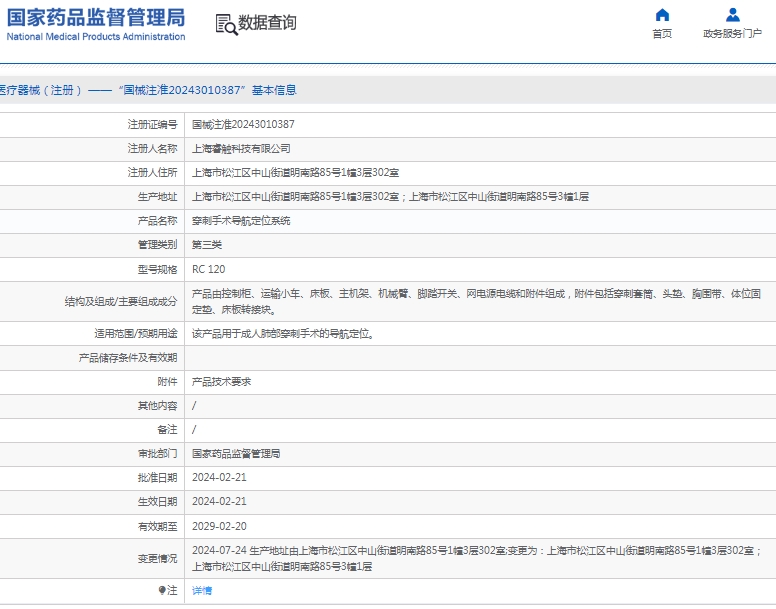Open the 政务服务门户 user icon
This screenshot has width=776, height=609.
point(732,15)
